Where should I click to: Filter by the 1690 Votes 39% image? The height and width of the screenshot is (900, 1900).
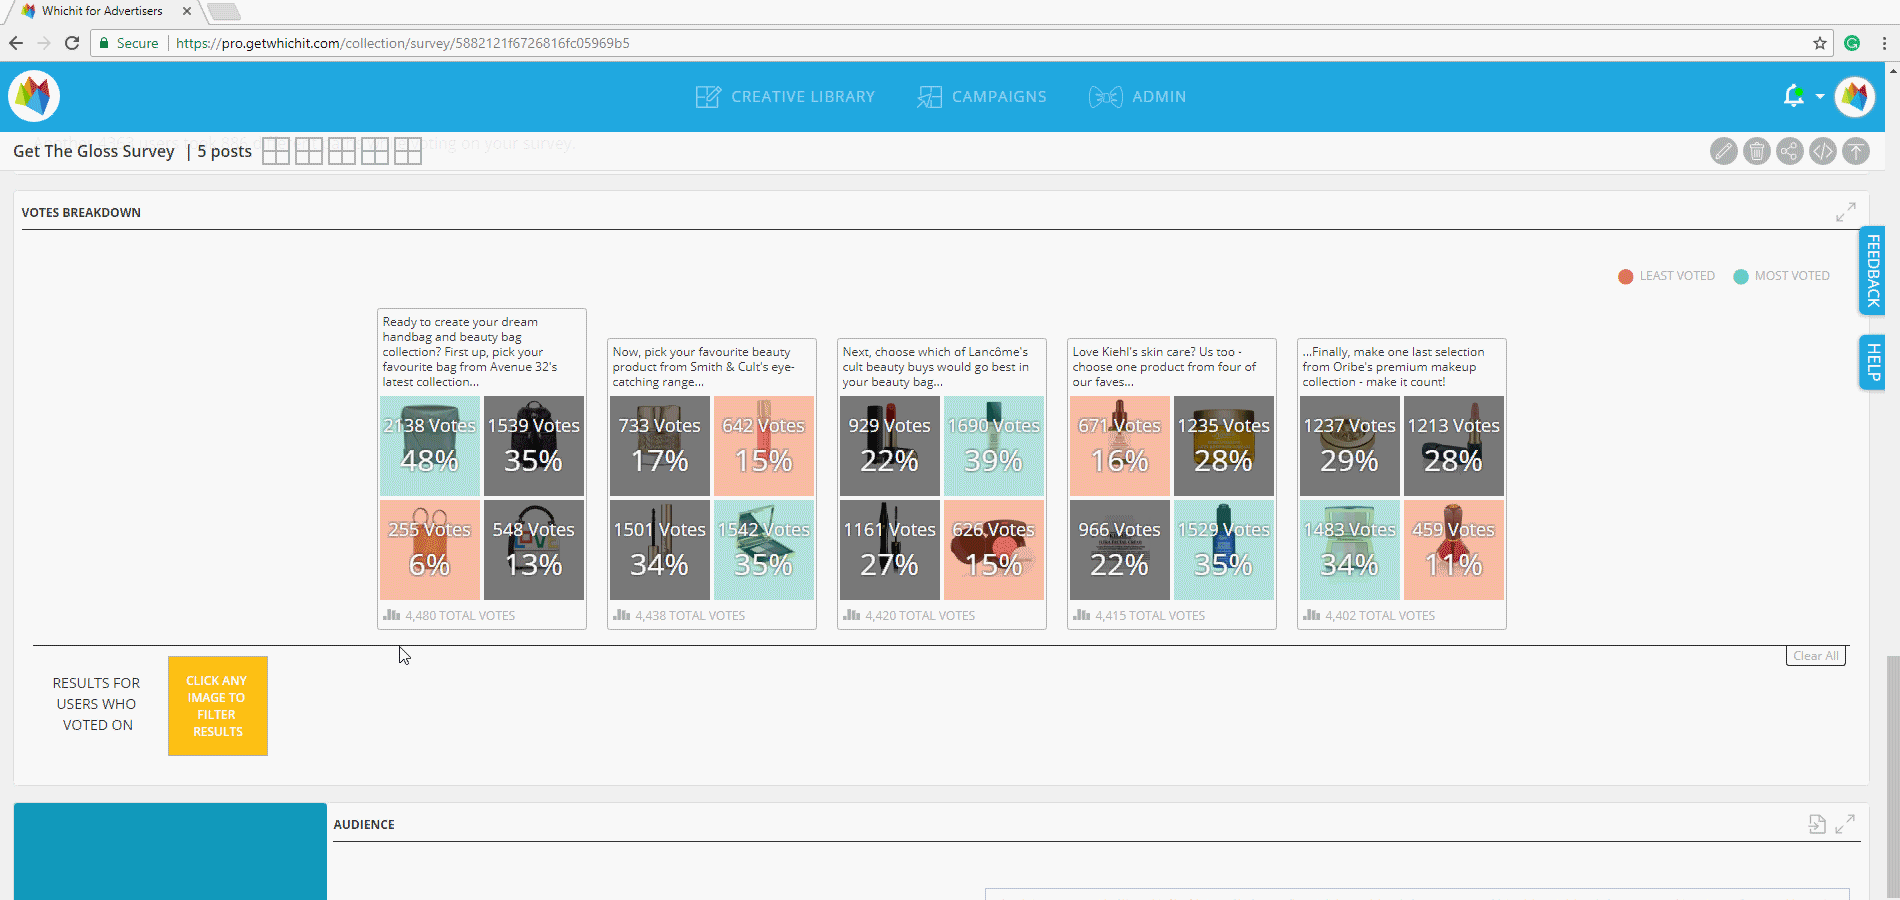point(994,446)
